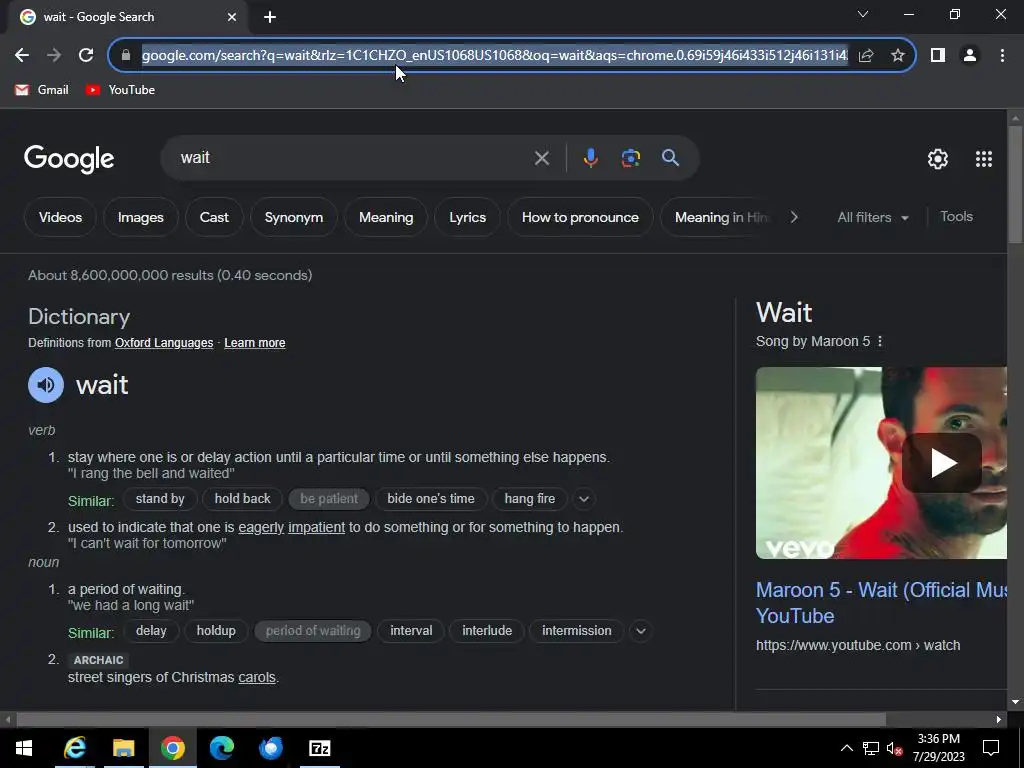Open Google apps grid
This screenshot has height=768, width=1024.
pyautogui.click(x=984, y=159)
